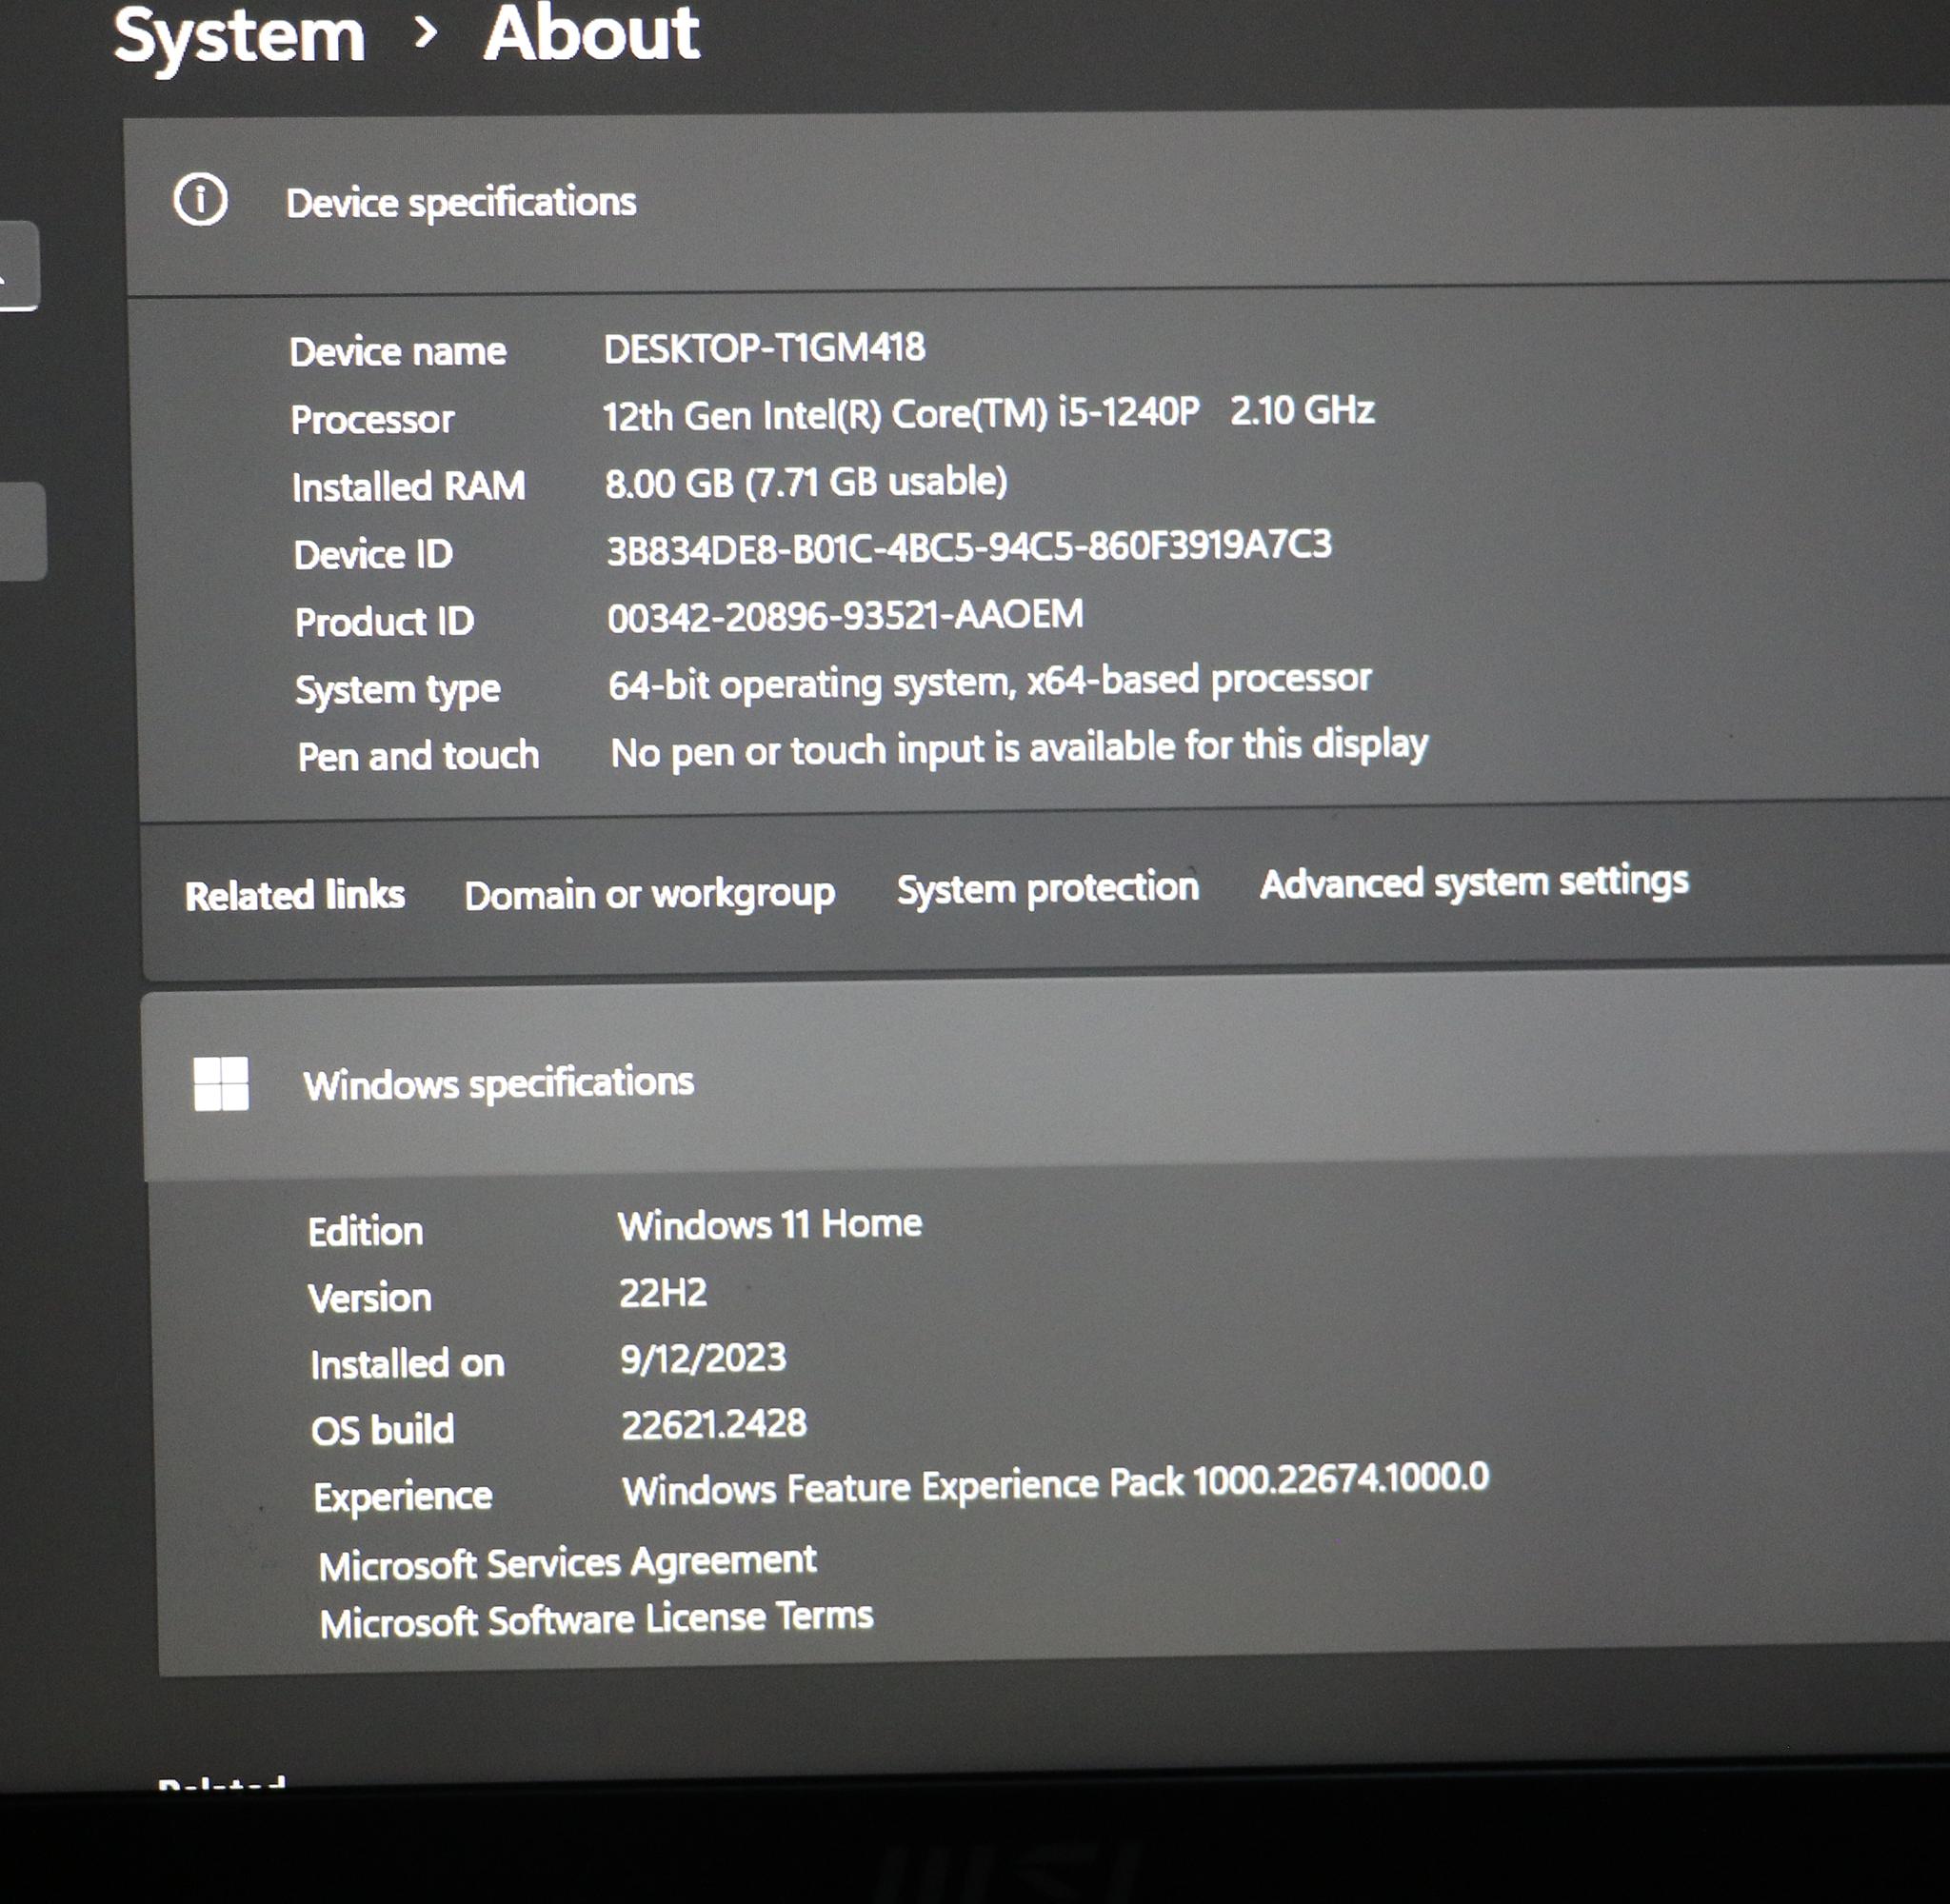Click the Pen and touch label
Viewport: 1950px width, 1904px height.
pos(418,756)
